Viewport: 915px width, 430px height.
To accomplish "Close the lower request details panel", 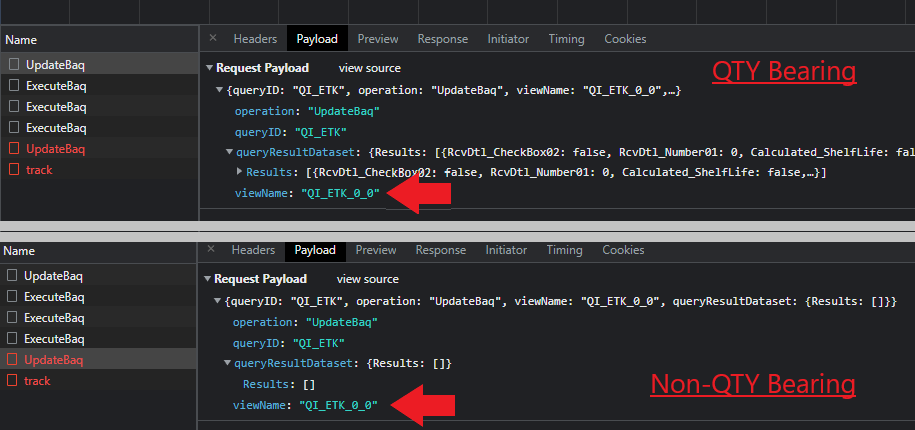I will (211, 250).
